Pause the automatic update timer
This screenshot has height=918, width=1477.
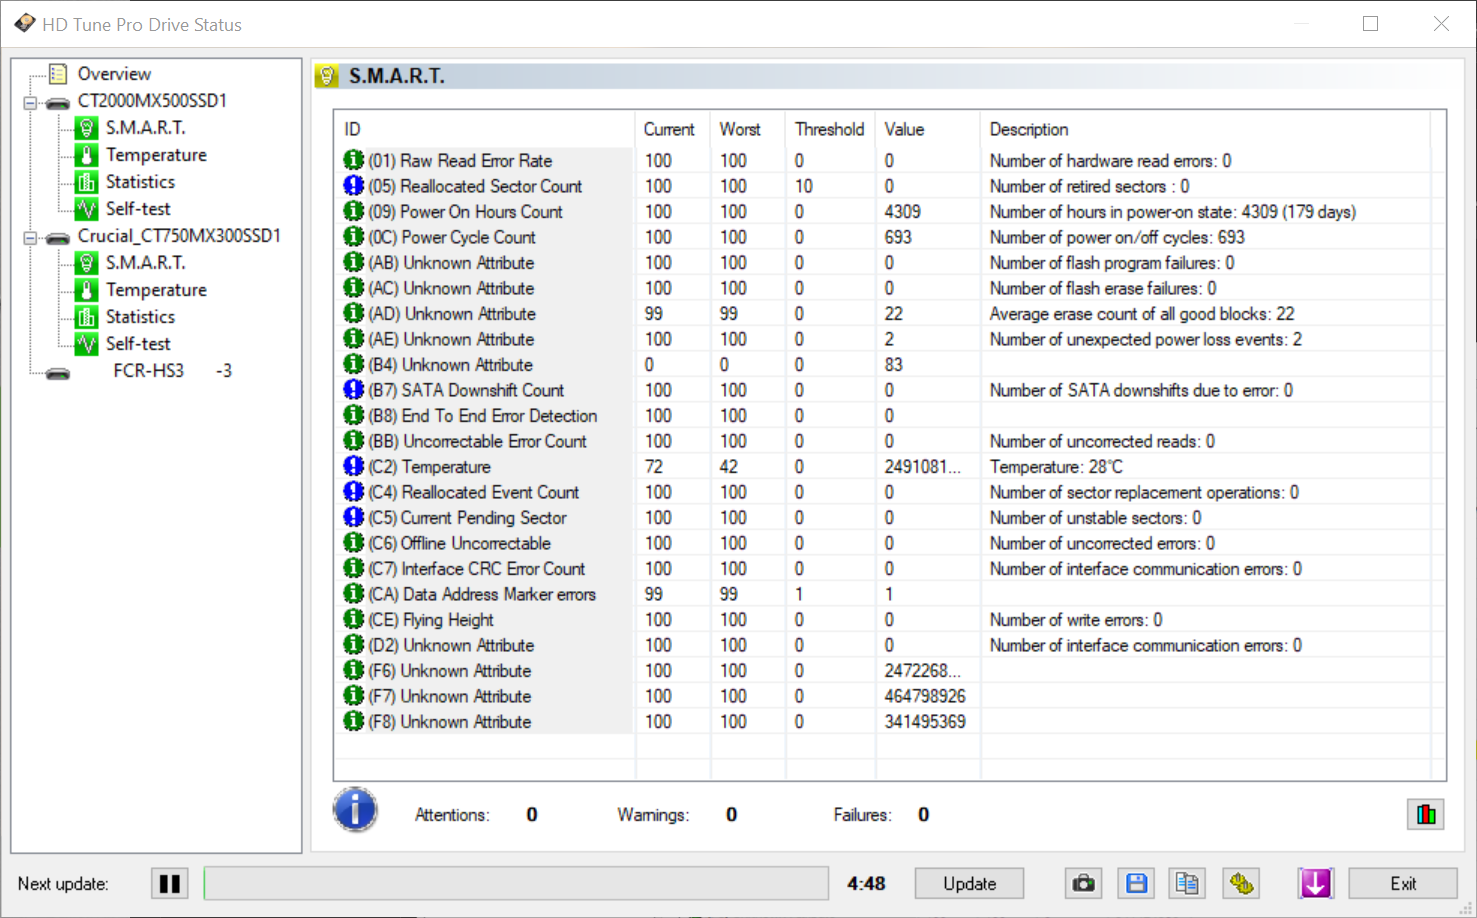(x=170, y=884)
